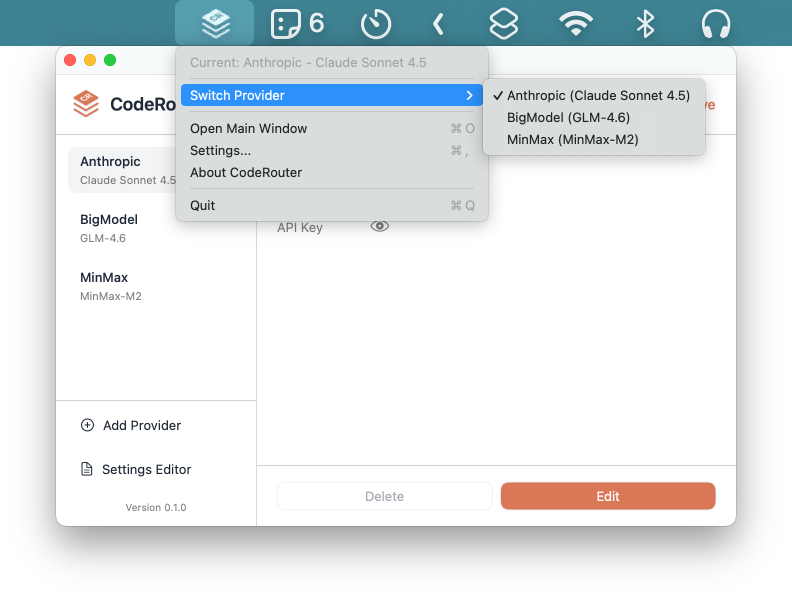This screenshot has width=792, height=592.
Task: Click the CodeRouter menu bar icon
Action: pos(214,22)
